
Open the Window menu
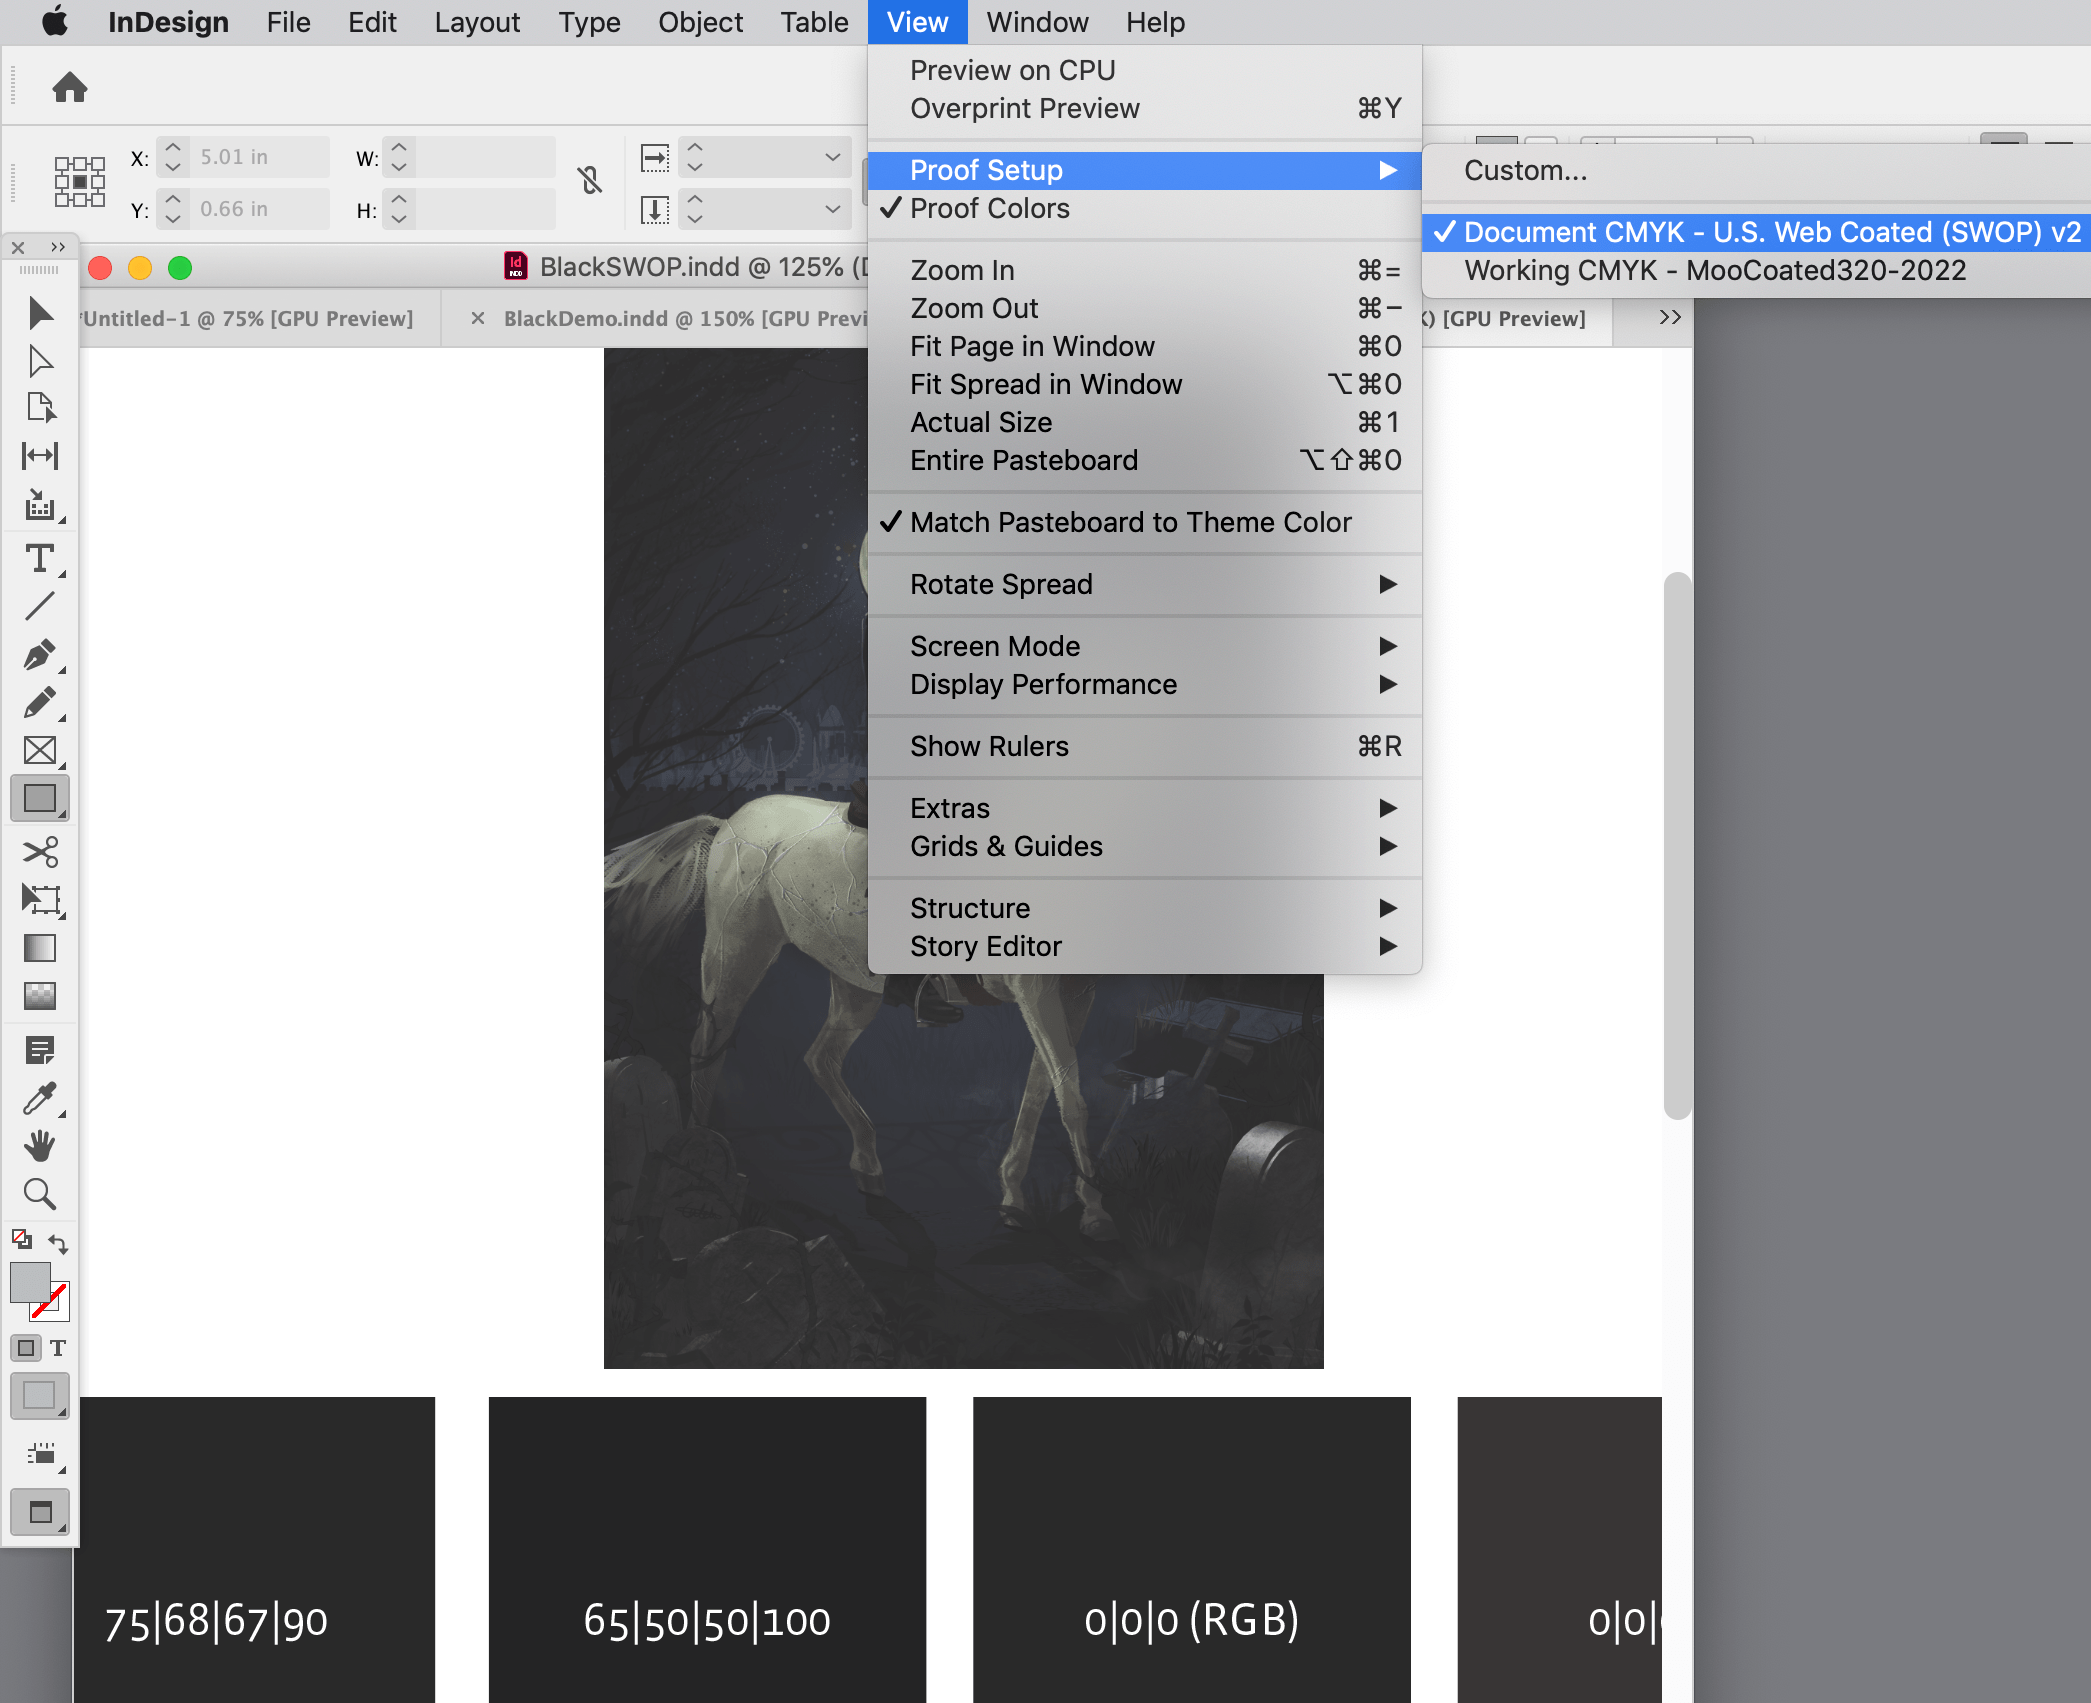pyautogui.click(x=1036, y=22)
